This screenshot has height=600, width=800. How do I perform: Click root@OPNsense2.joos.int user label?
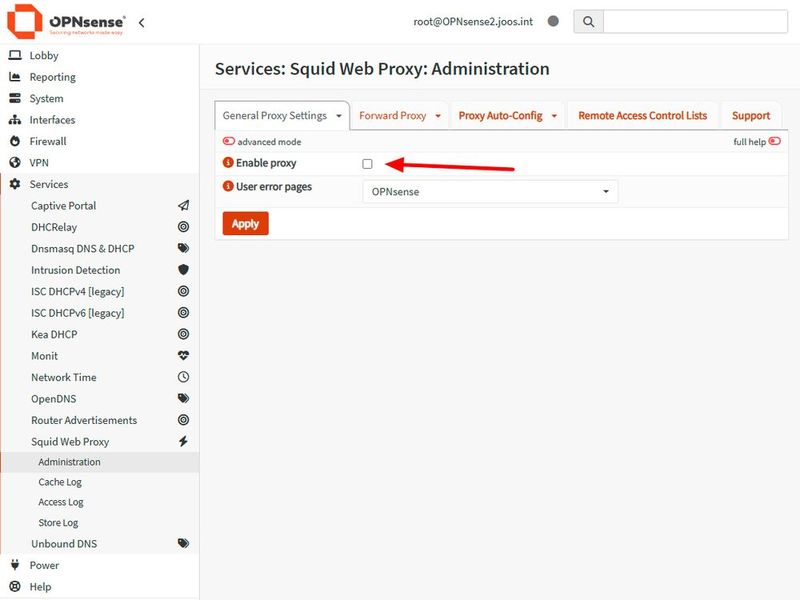(x=473, y=21)
